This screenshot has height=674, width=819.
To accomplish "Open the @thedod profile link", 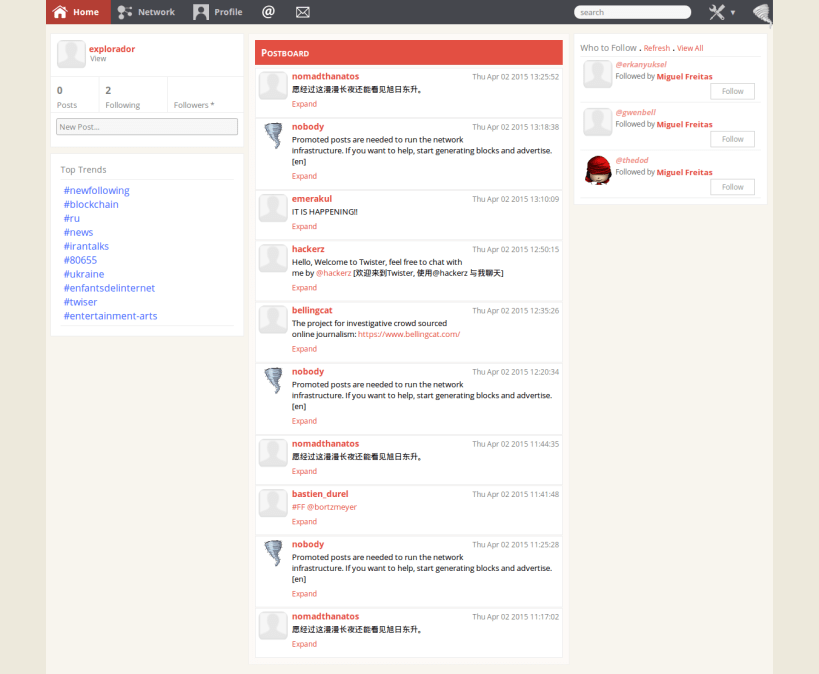I will (631, 160).
